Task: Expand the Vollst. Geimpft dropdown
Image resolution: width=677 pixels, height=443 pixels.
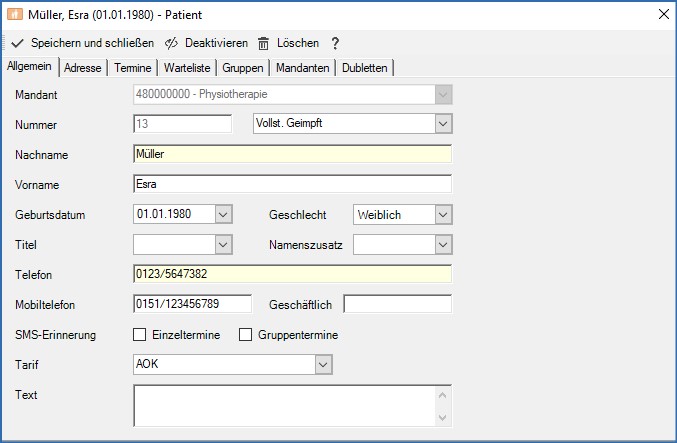Action: click(443, 124)
